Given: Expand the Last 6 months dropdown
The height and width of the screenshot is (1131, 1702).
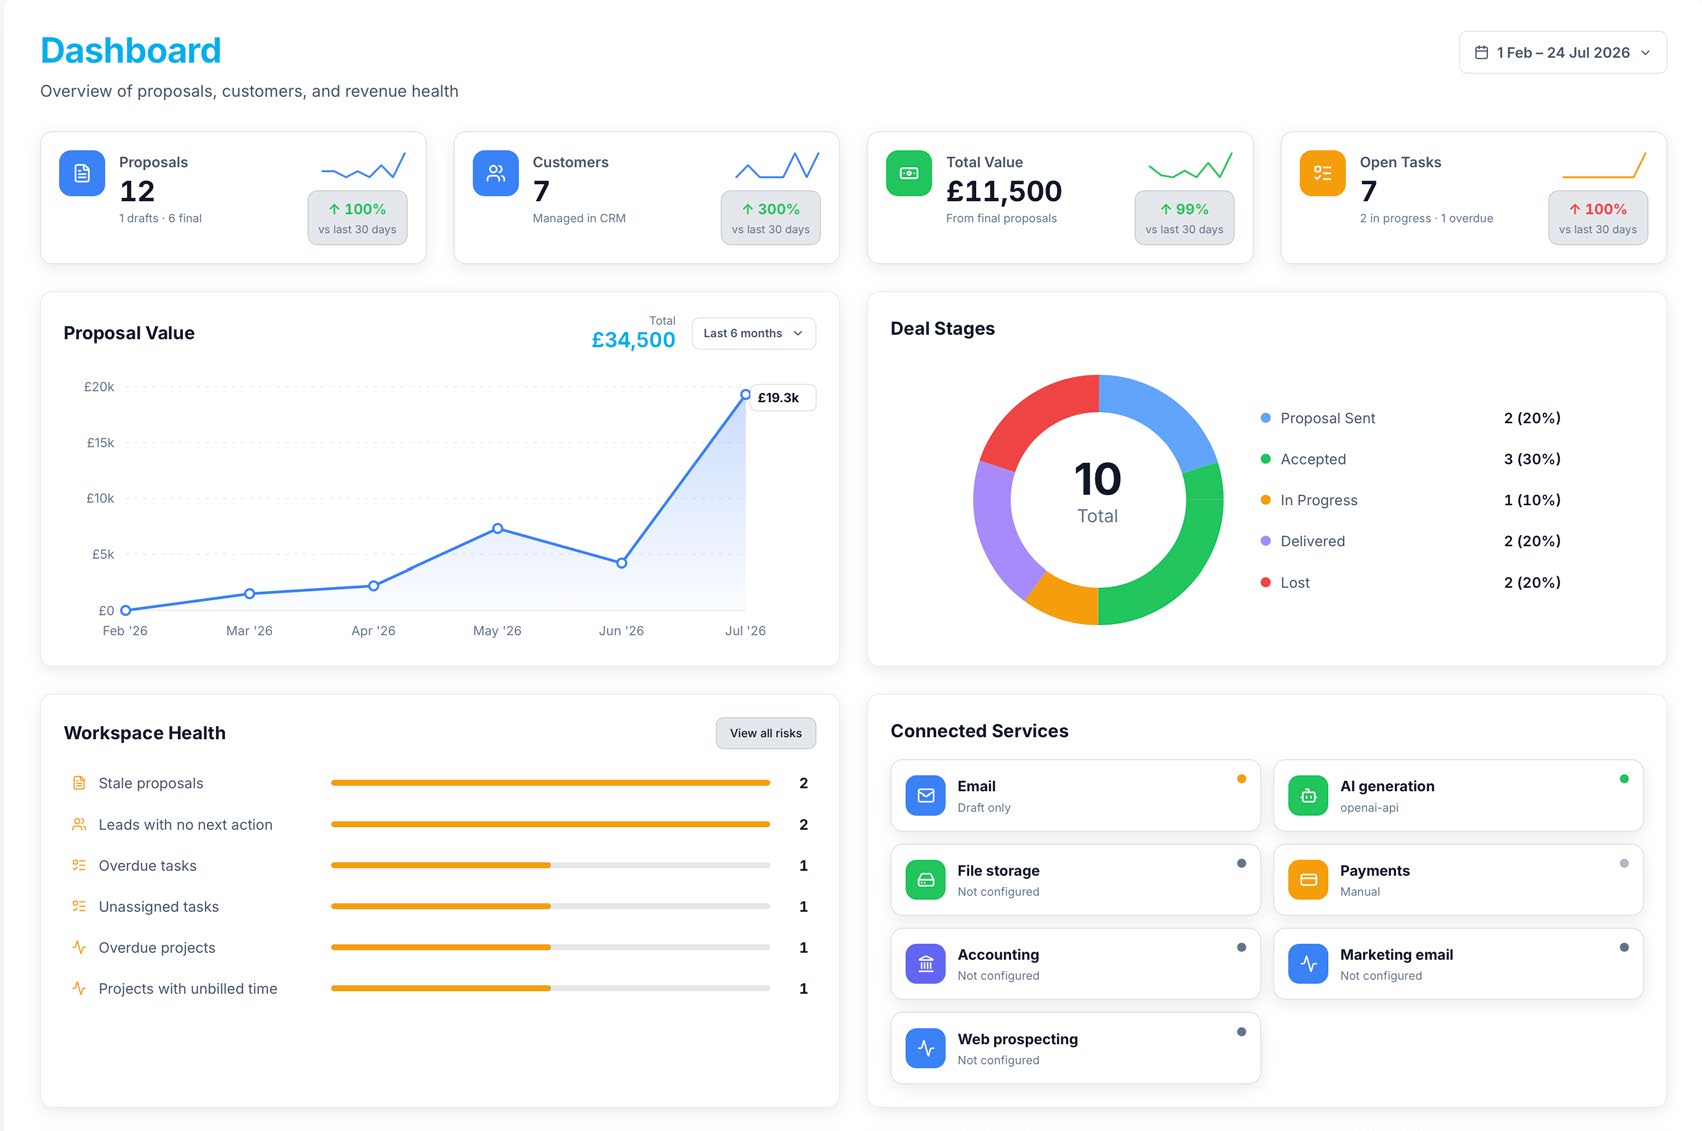Looking at the screenshot, I should 753,333.
